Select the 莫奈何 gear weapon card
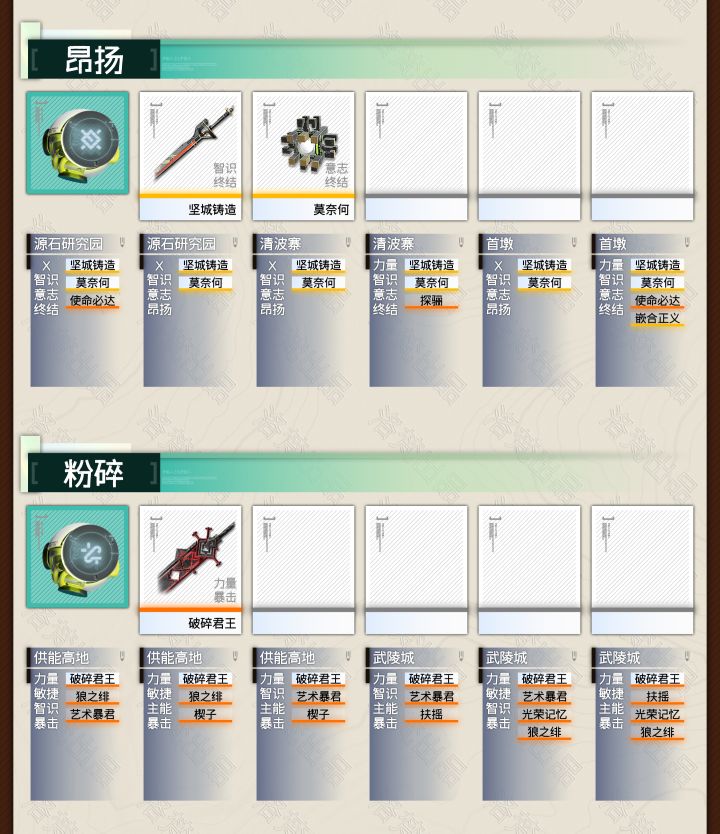Screen dimensions: 720x834 [x=303, y=156]
